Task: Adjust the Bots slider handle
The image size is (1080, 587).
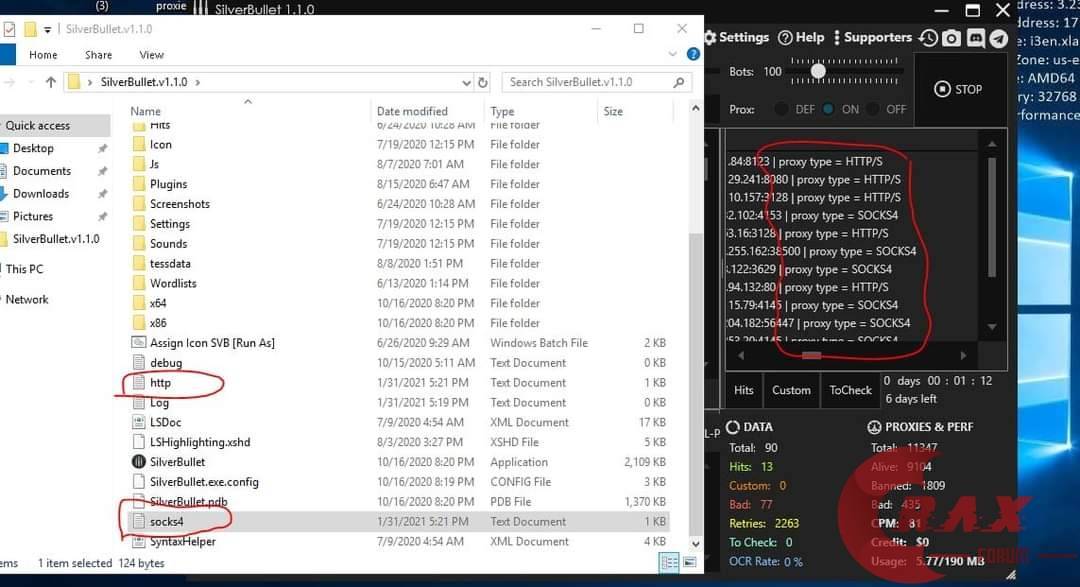Action: (x=818, y=71)
